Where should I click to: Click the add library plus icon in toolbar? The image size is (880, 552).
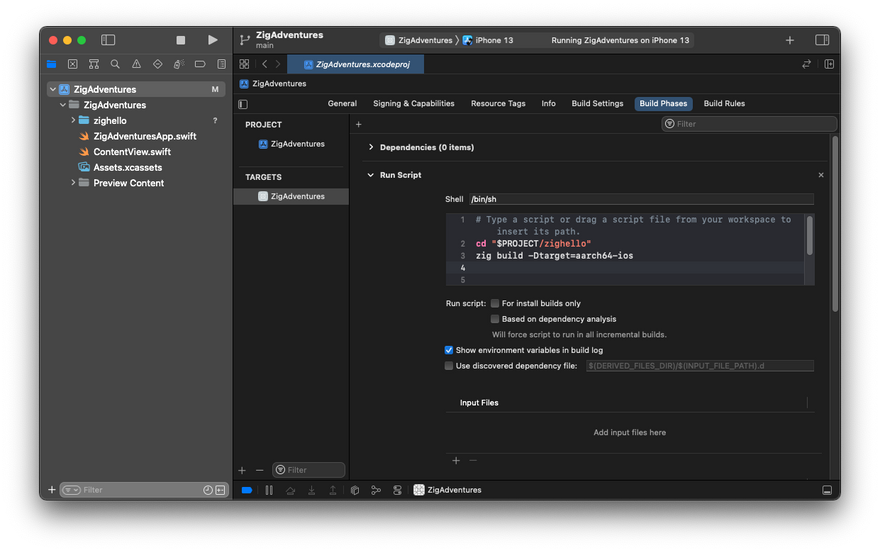click(x=790, y=40)
